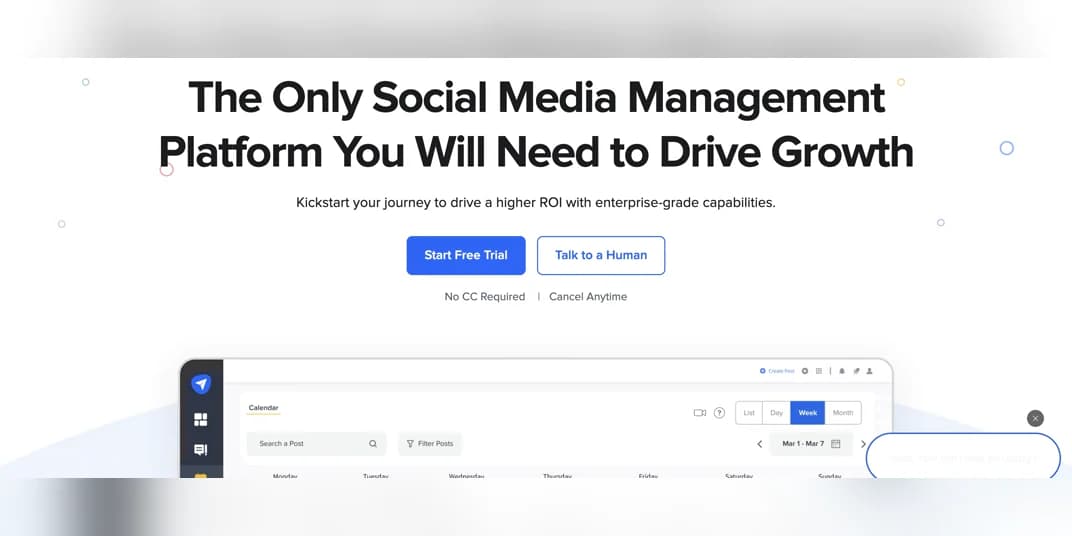Open the user profile icon
This screenshot has width=1072, height=536.
point(870,371)
